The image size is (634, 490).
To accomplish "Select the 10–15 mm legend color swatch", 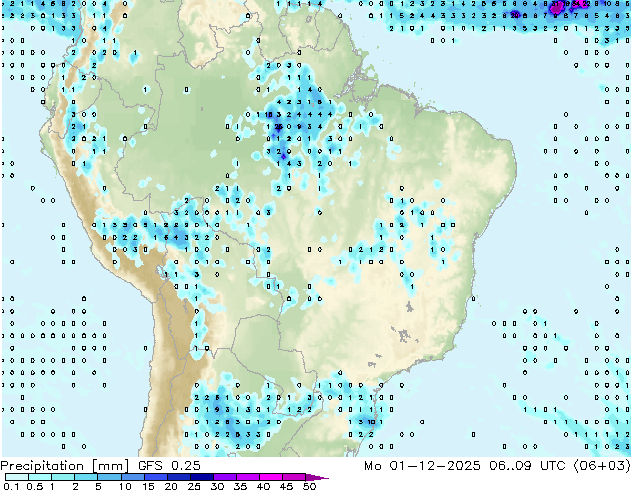I will (x=133, y=477).
